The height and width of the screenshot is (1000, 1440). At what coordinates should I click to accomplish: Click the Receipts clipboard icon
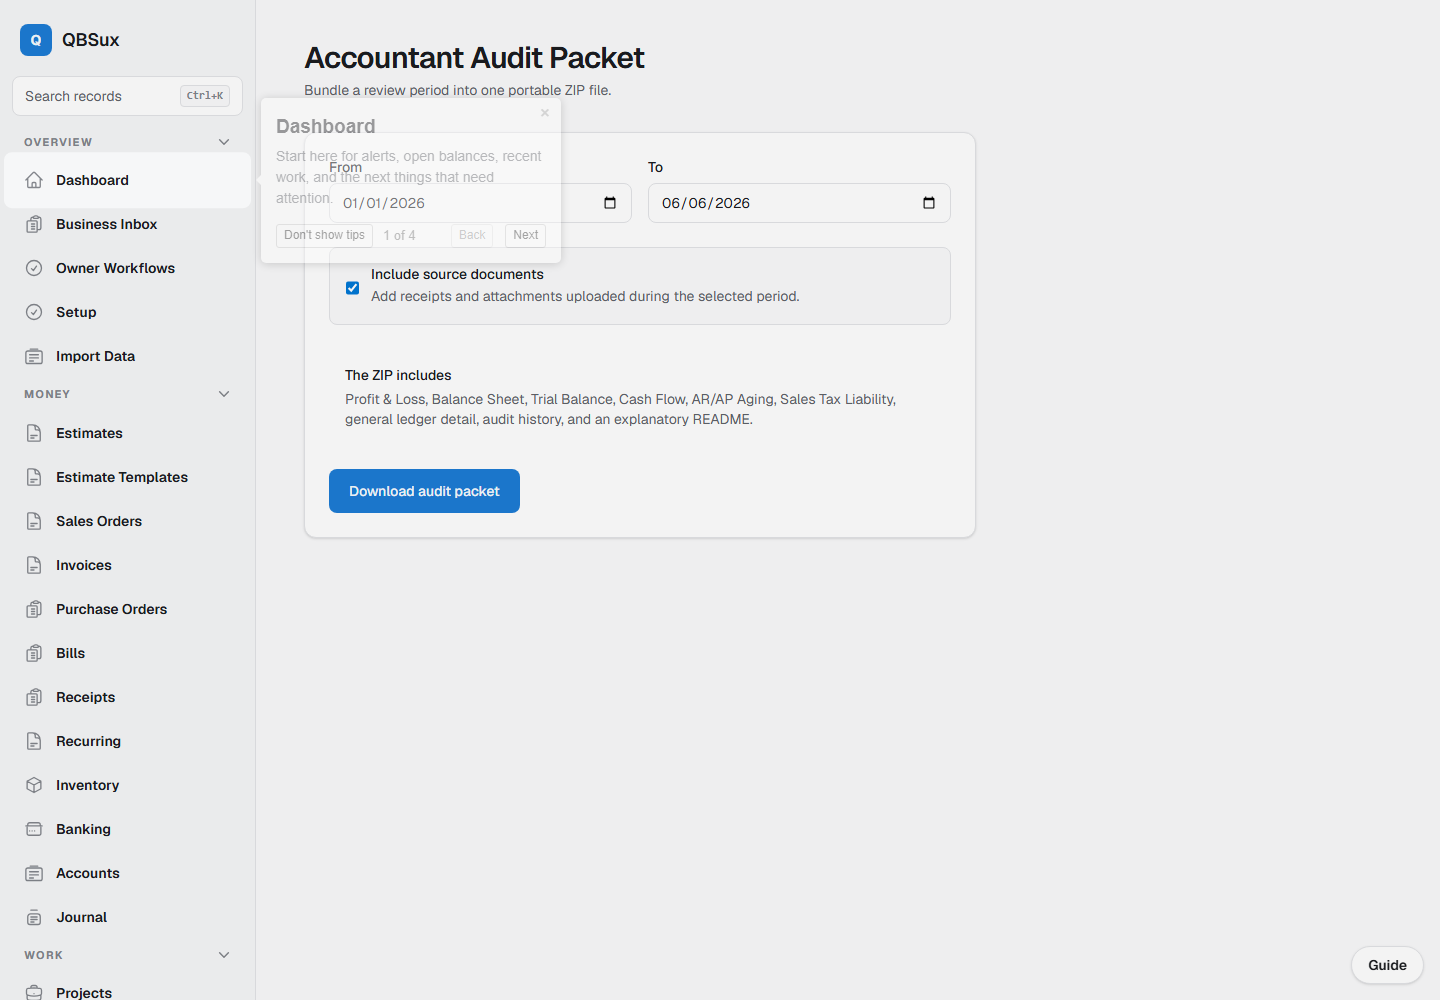[x=34, y=697]
